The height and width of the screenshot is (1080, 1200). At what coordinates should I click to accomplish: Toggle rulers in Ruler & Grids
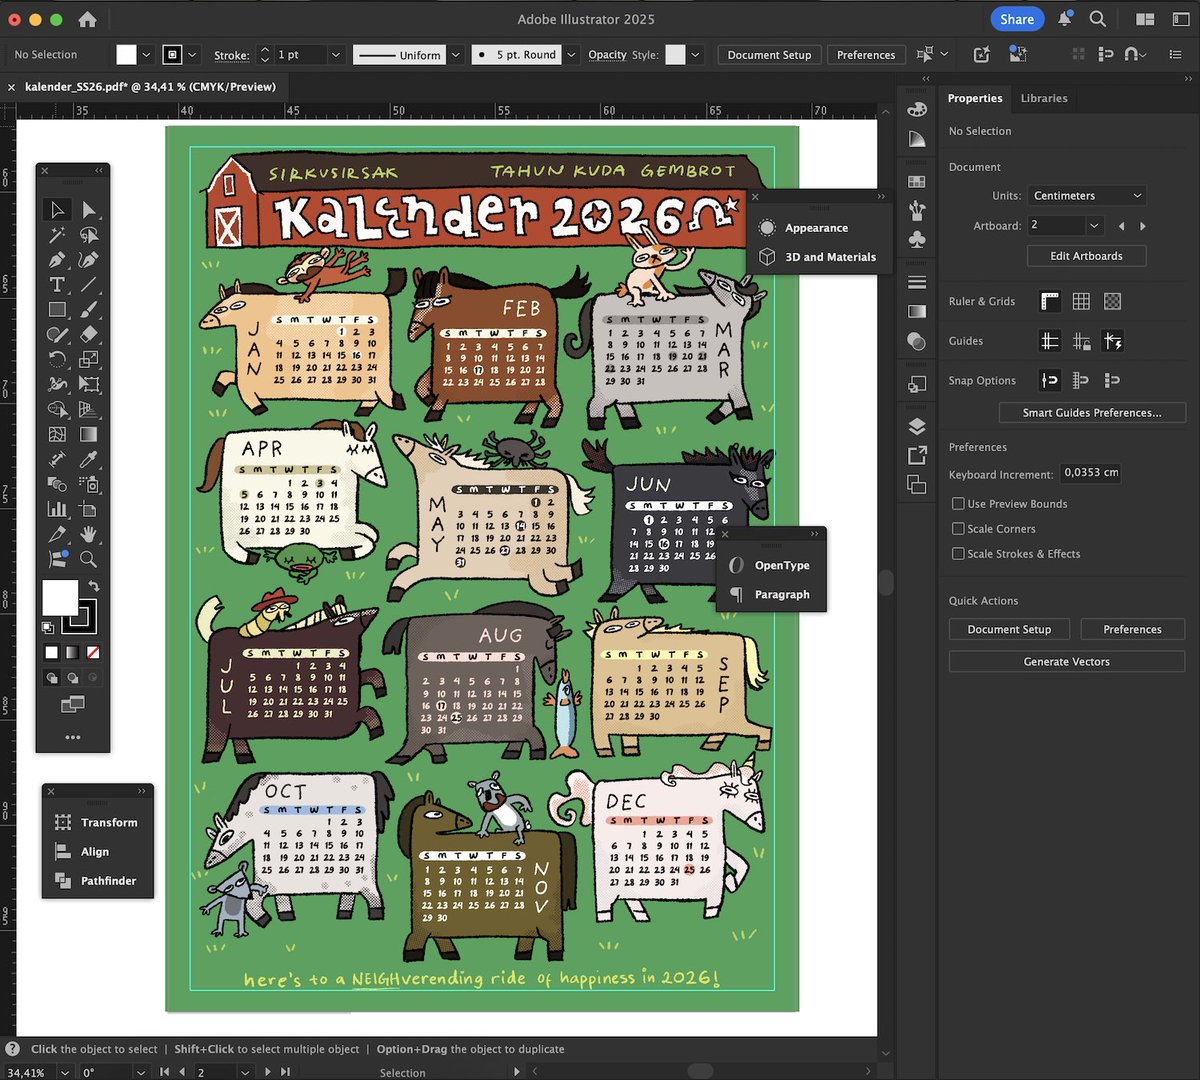pos(1050,301)
